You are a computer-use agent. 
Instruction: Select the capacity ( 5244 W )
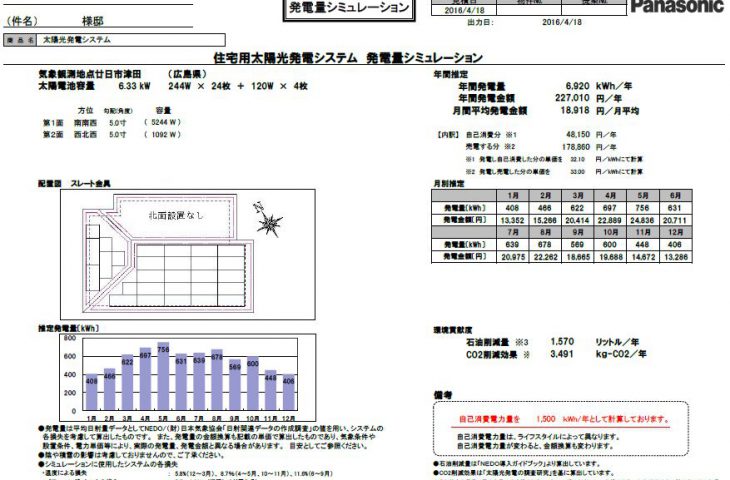(x=162, y=122)
